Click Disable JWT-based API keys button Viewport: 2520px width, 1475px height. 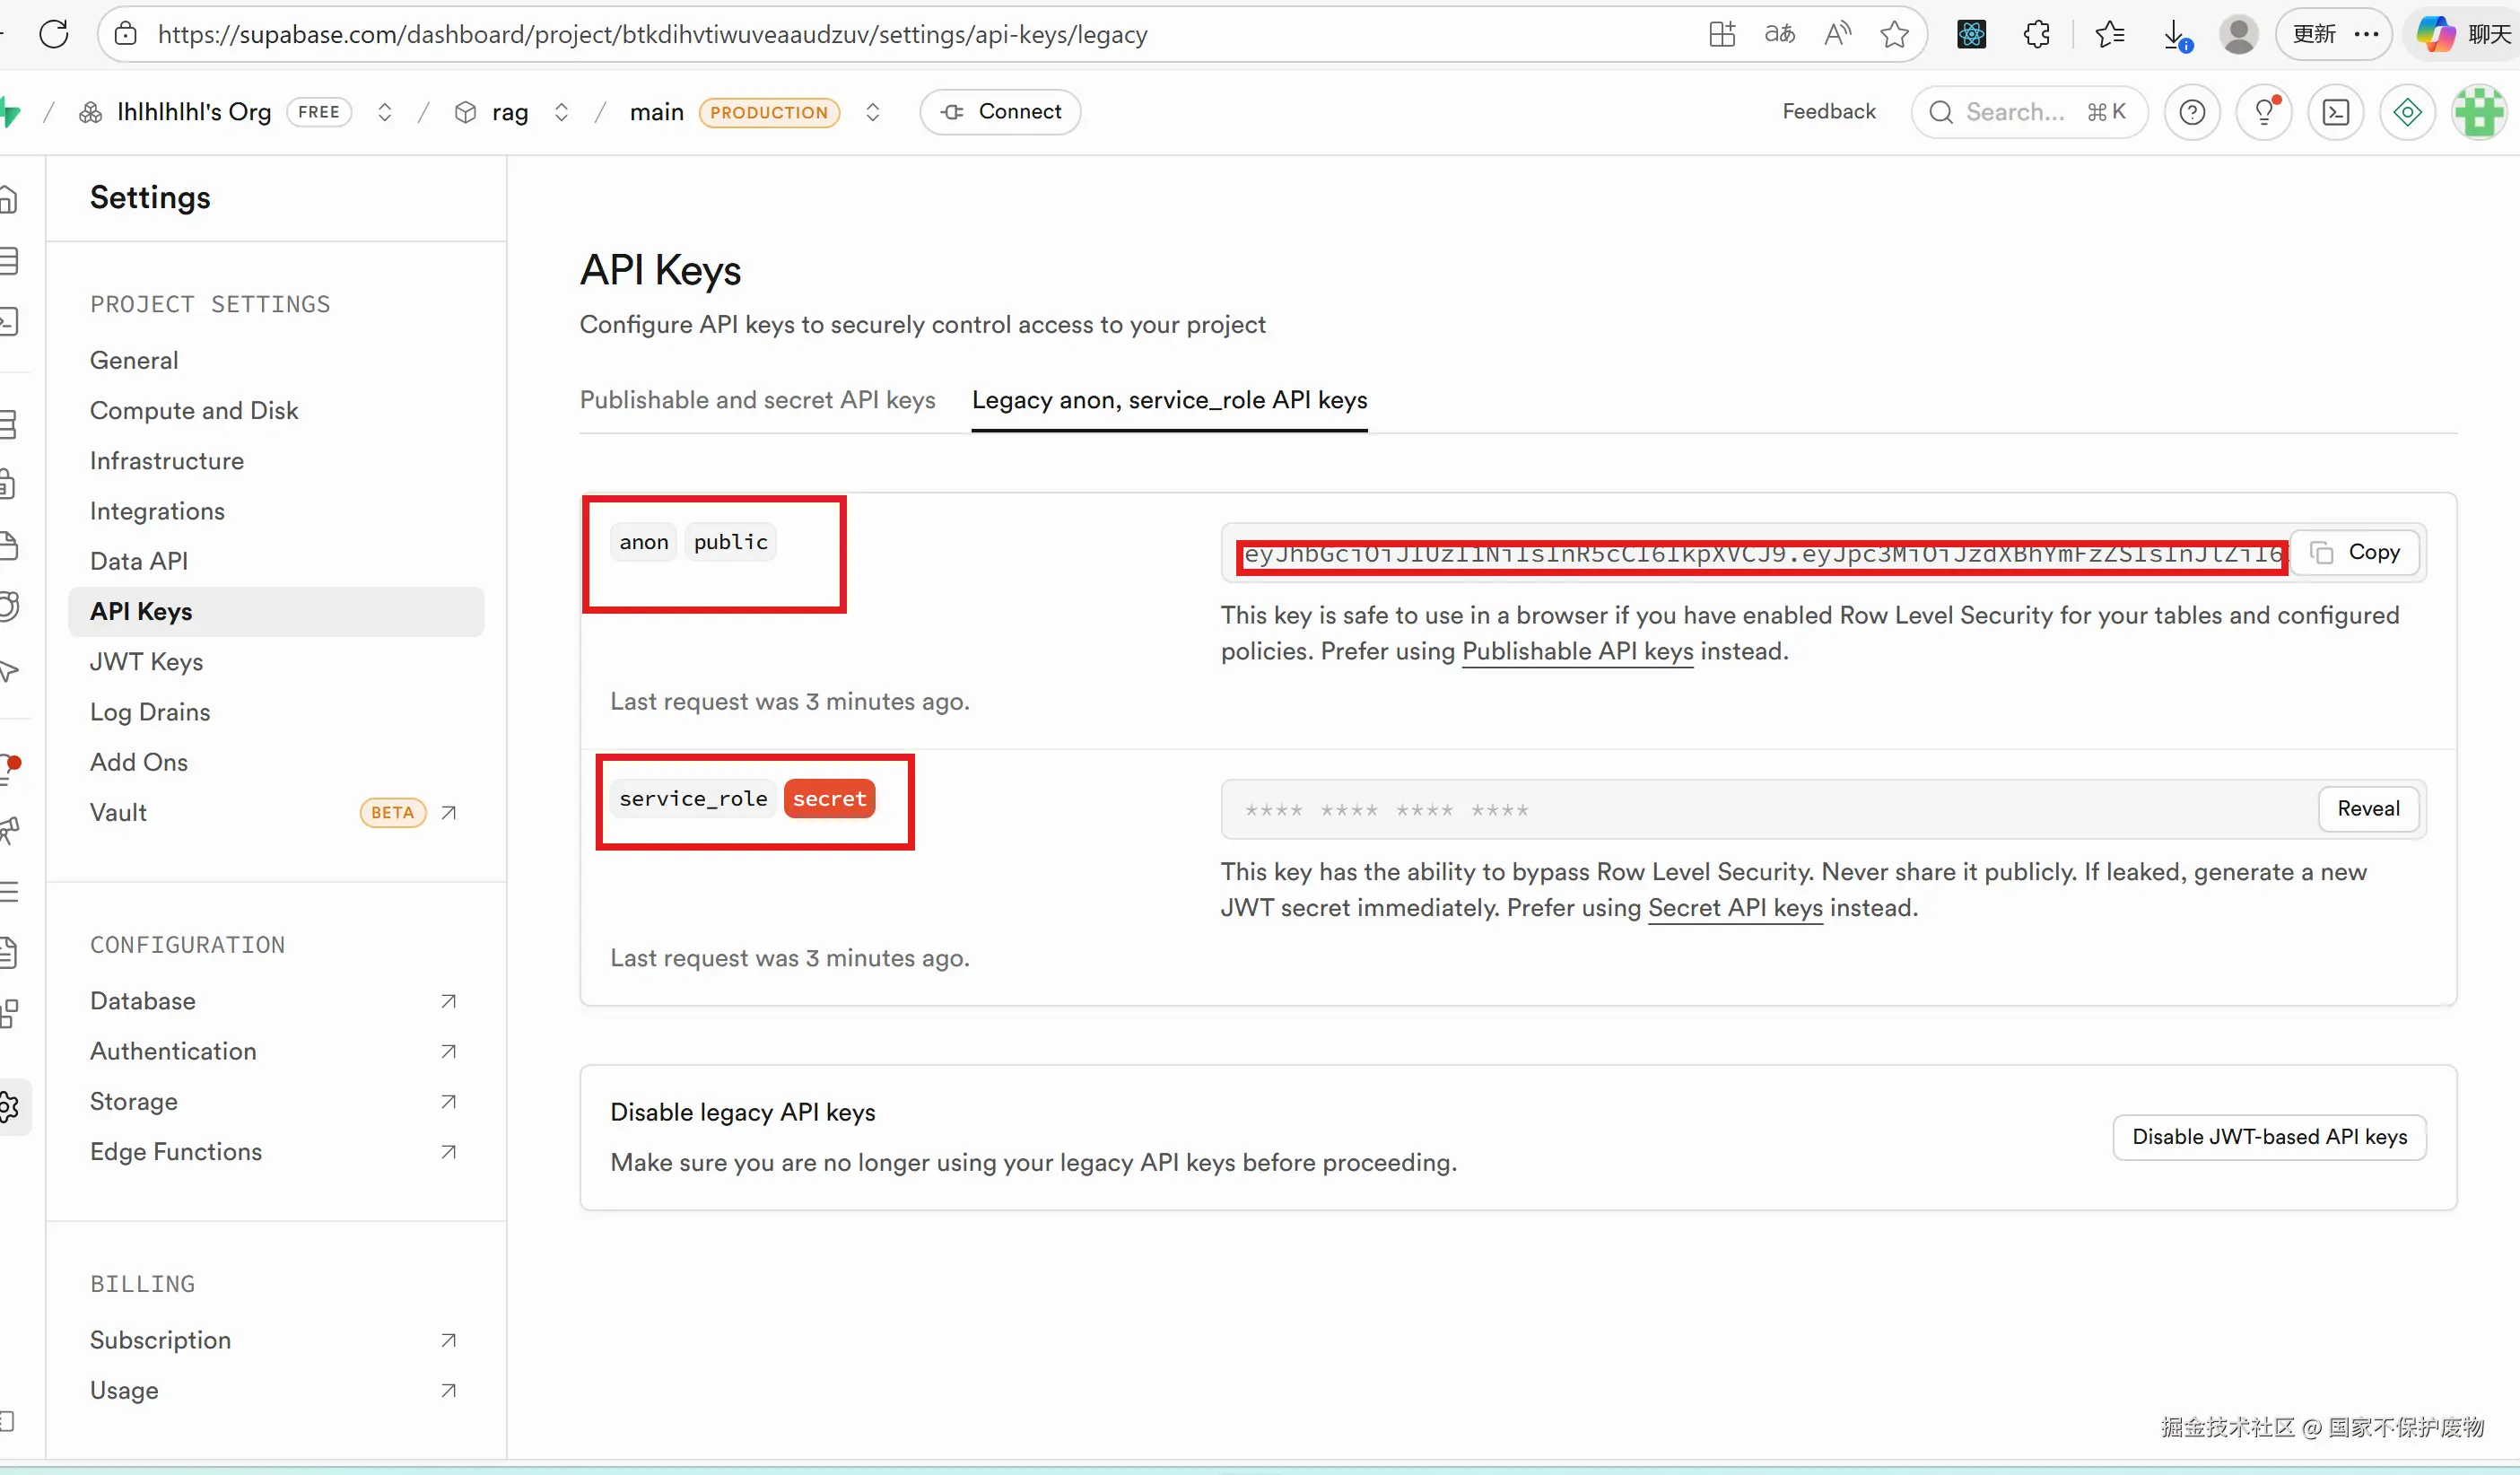coord(2269,1137)
